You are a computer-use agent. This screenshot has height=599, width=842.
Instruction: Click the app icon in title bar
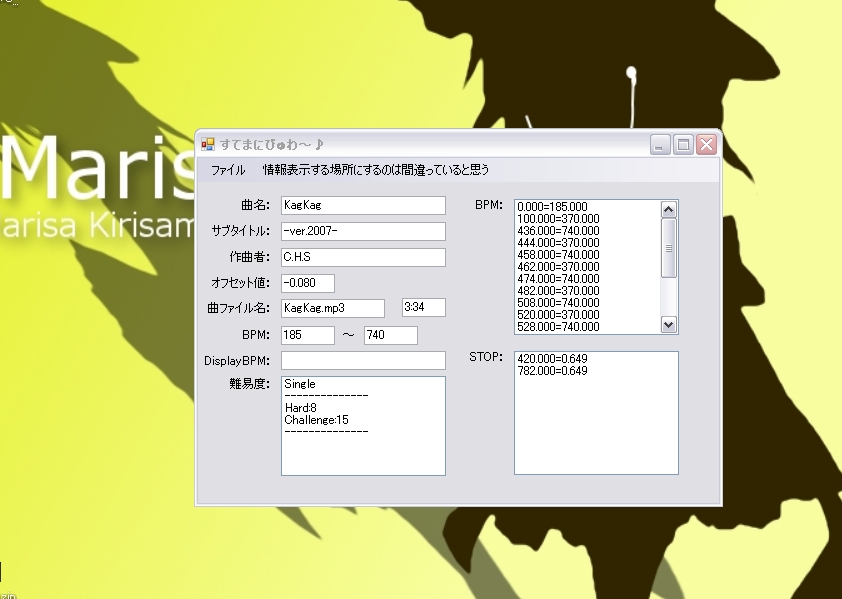click(208, 145)
